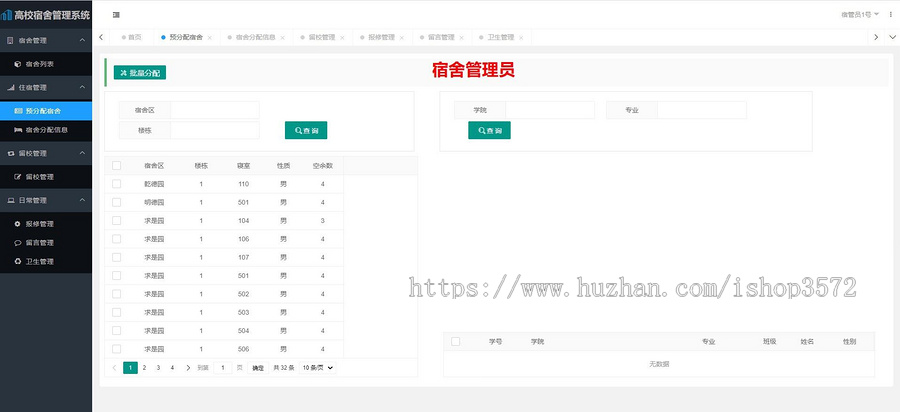This screenshot has height=412, width=900.
Task: Click the 报修管理 gear icon
Action: (18, 224)
